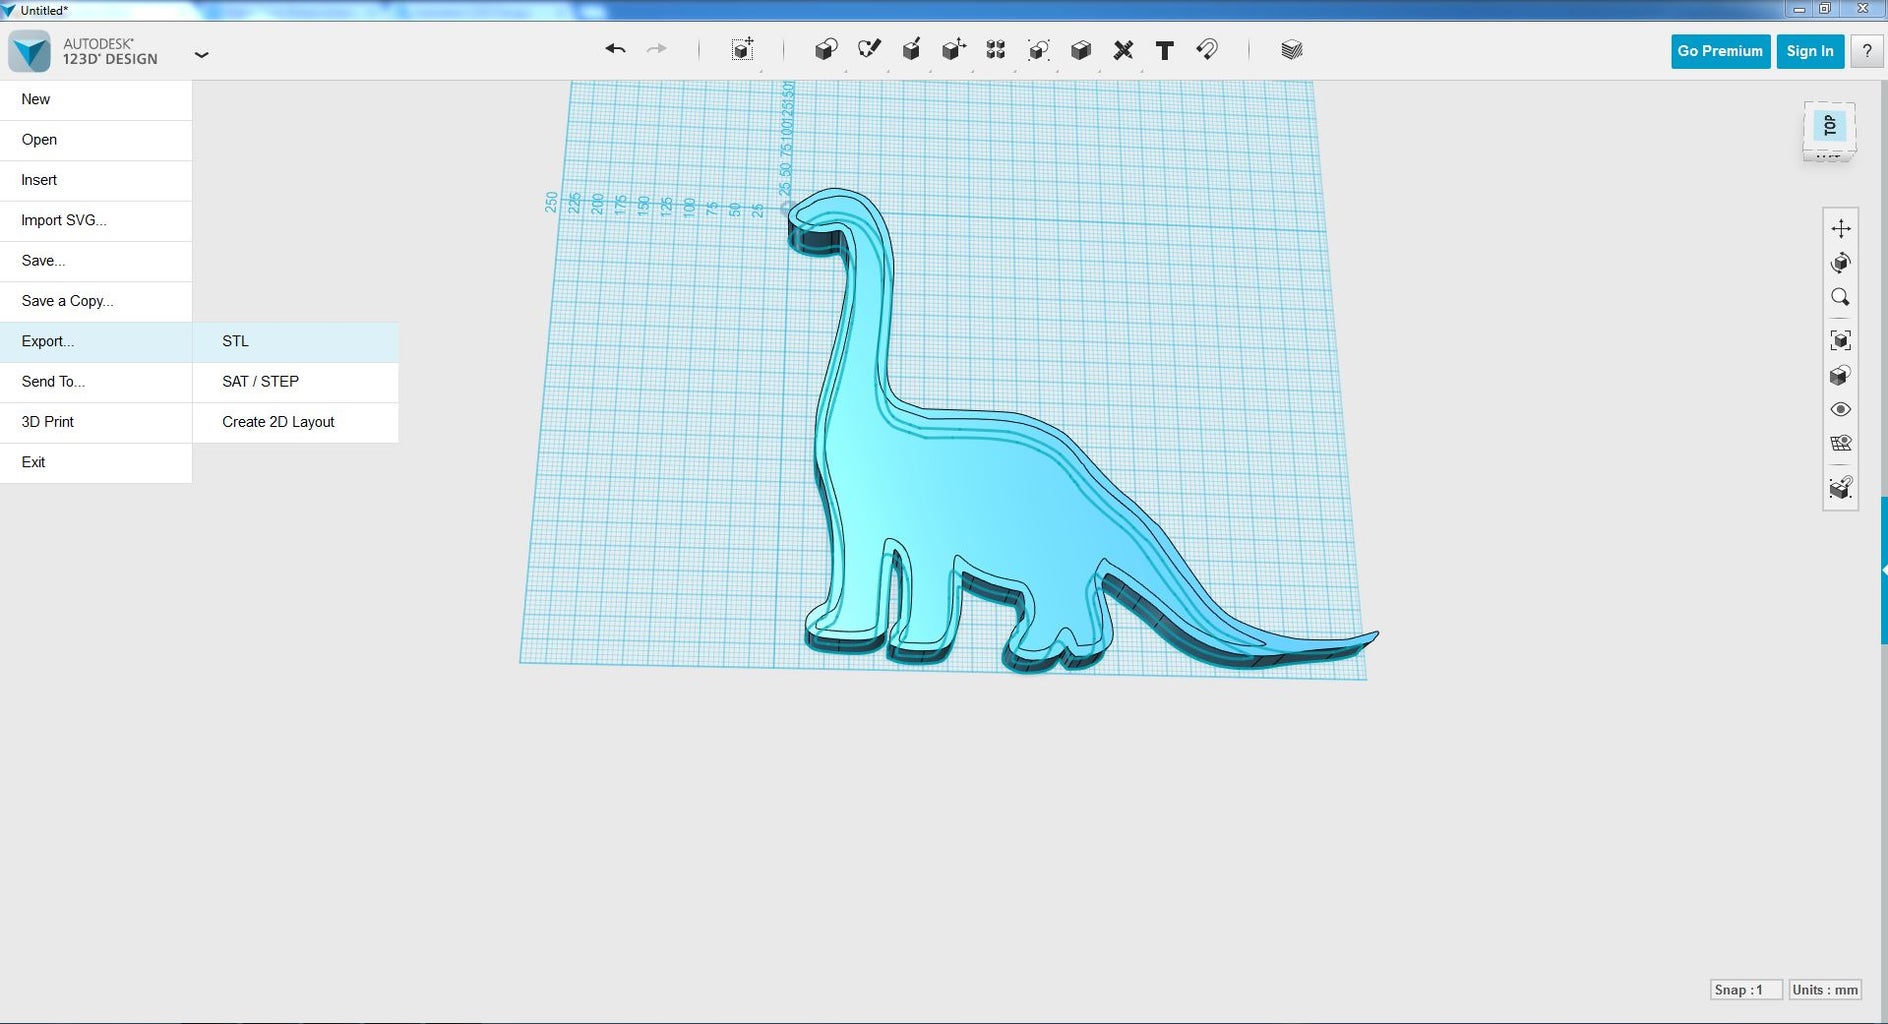The width and height of the screenshot is (1888, 1024).
Task: Click the Snap magnet tool
Action: (1207, 50)
